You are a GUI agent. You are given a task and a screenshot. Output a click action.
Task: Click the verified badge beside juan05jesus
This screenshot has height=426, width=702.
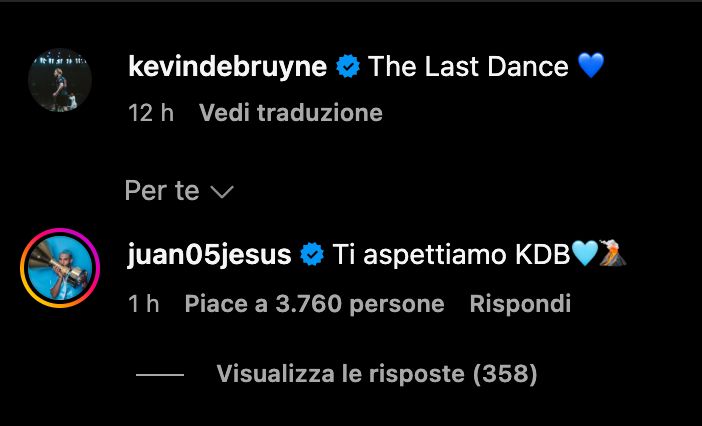click(313, 255)
